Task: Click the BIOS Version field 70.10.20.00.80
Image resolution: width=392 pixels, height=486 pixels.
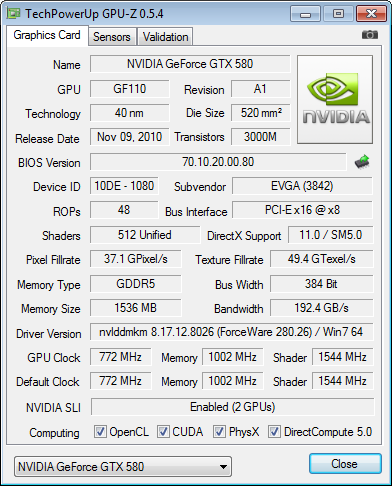Action: pos(218,162)
